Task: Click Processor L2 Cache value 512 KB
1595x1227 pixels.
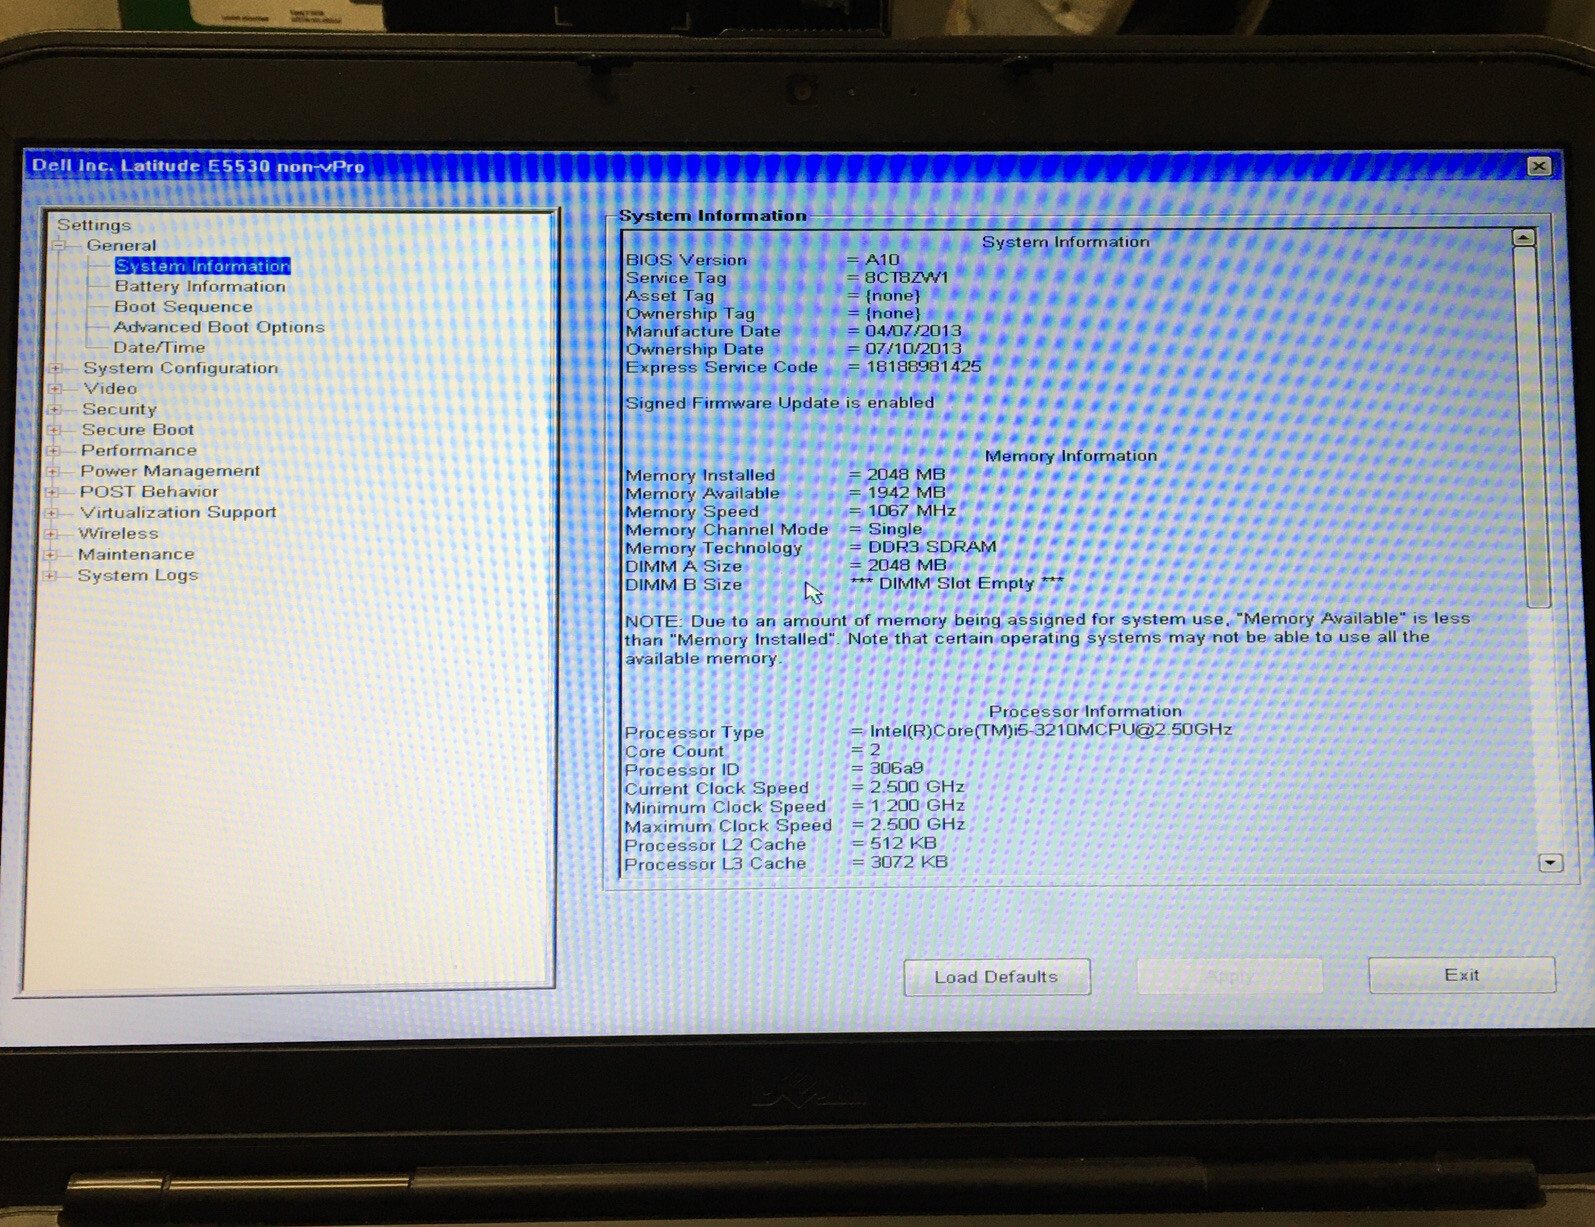Action: point(903,843)
